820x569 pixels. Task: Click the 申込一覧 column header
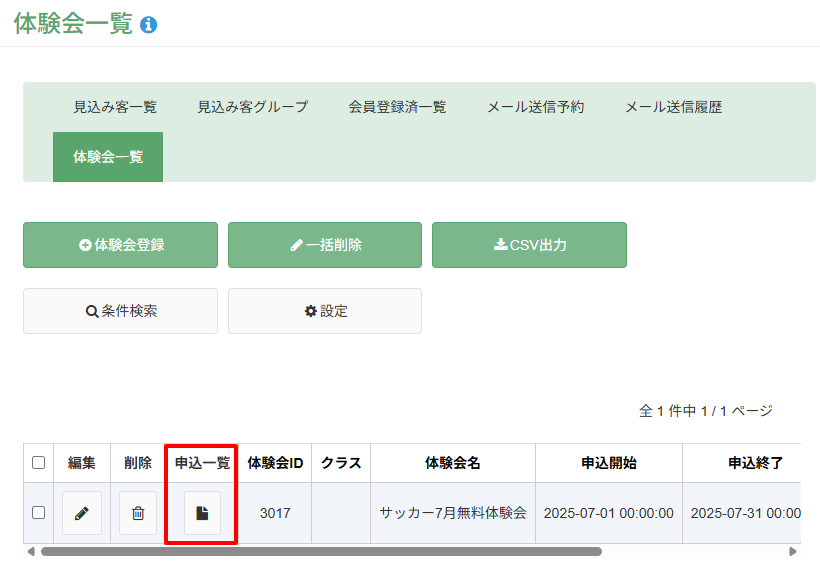tap(202, 463)
